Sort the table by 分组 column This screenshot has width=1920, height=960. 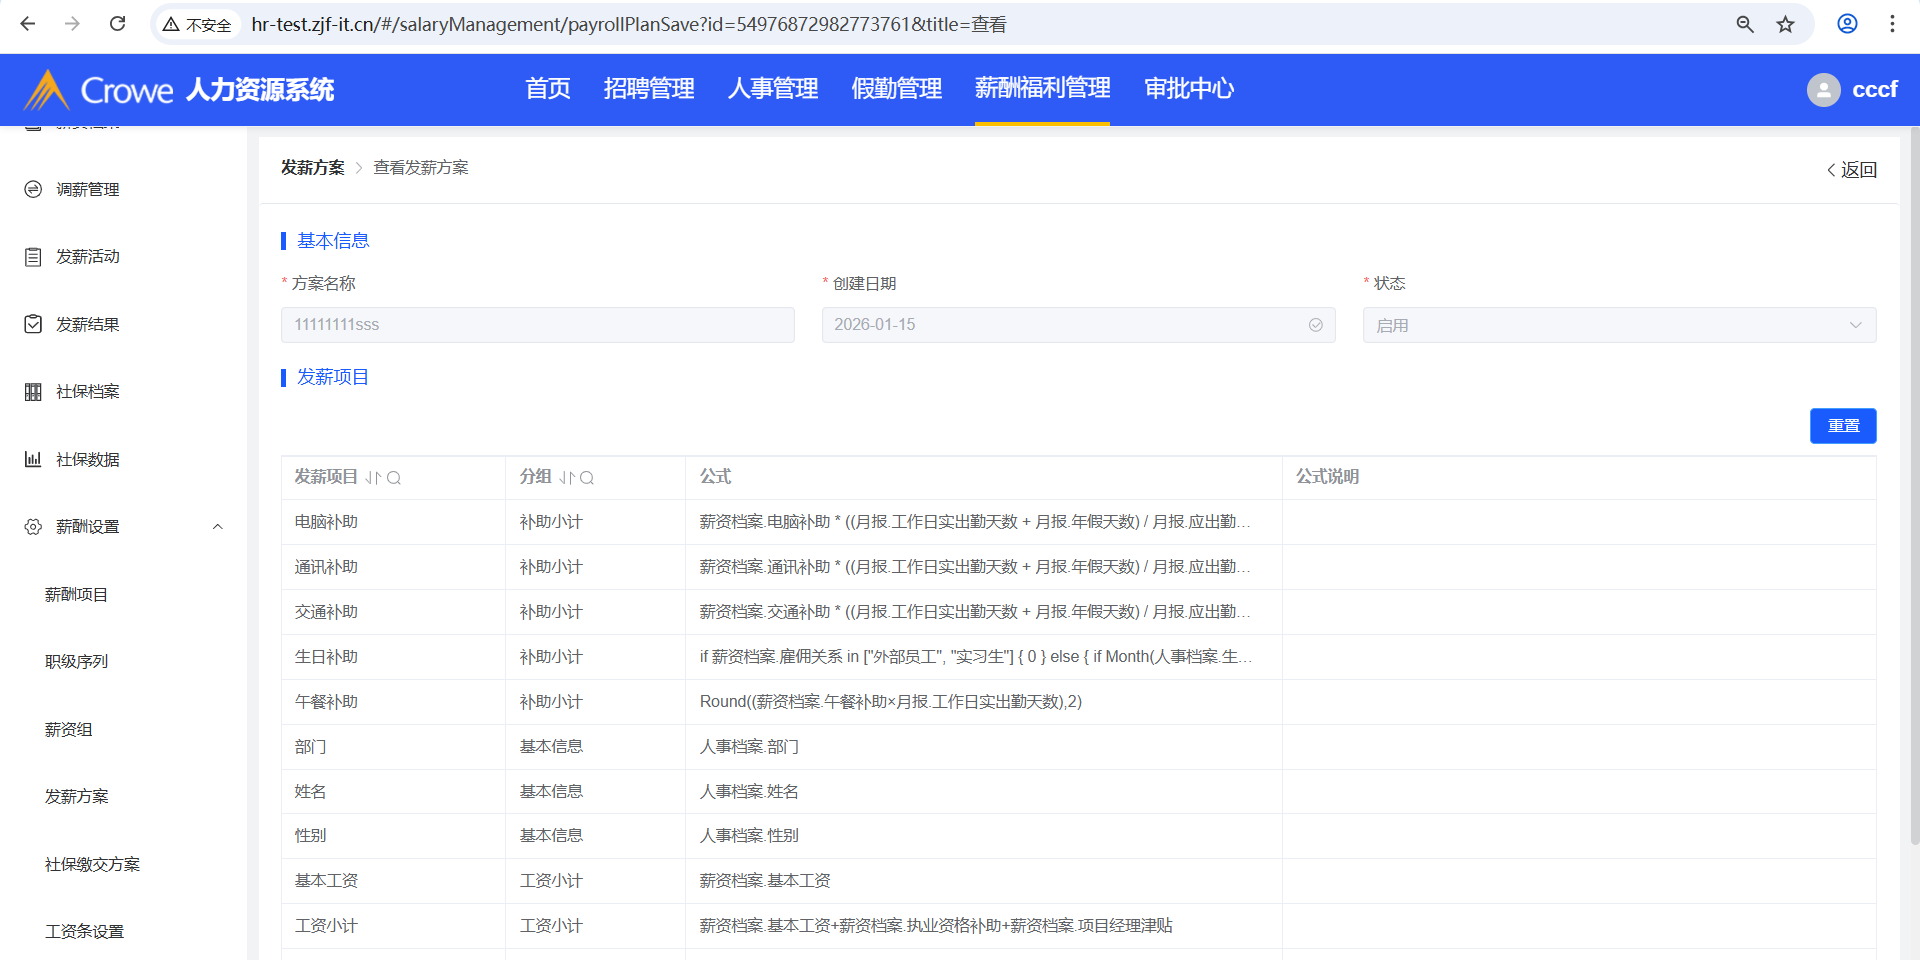coord(566,478)
